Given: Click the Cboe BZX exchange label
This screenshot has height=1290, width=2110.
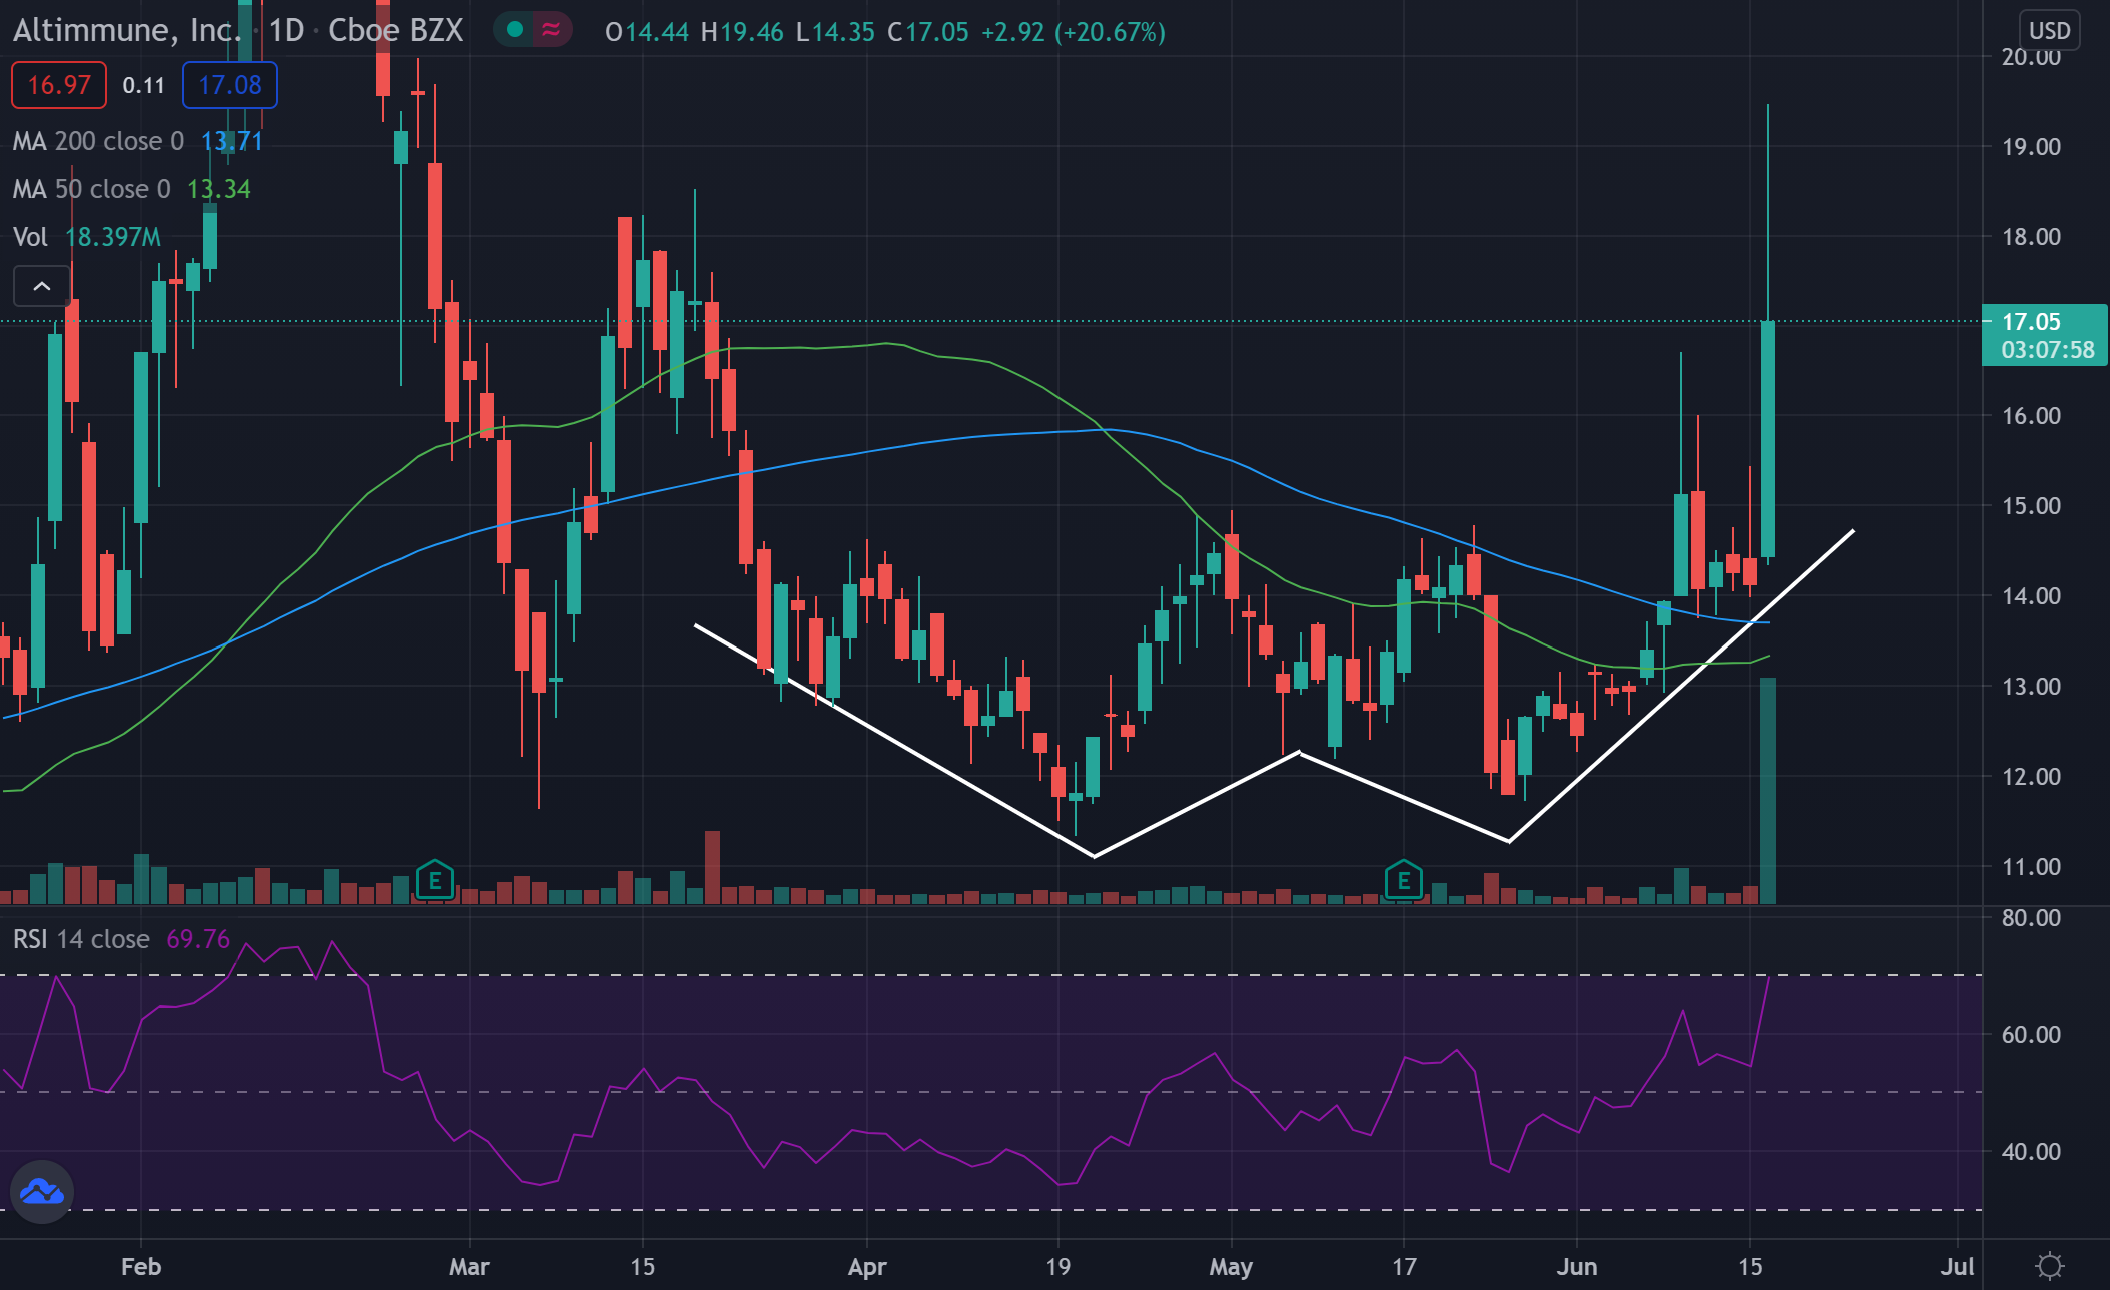Looking at the screenshot, I should [x=396, y=31].
